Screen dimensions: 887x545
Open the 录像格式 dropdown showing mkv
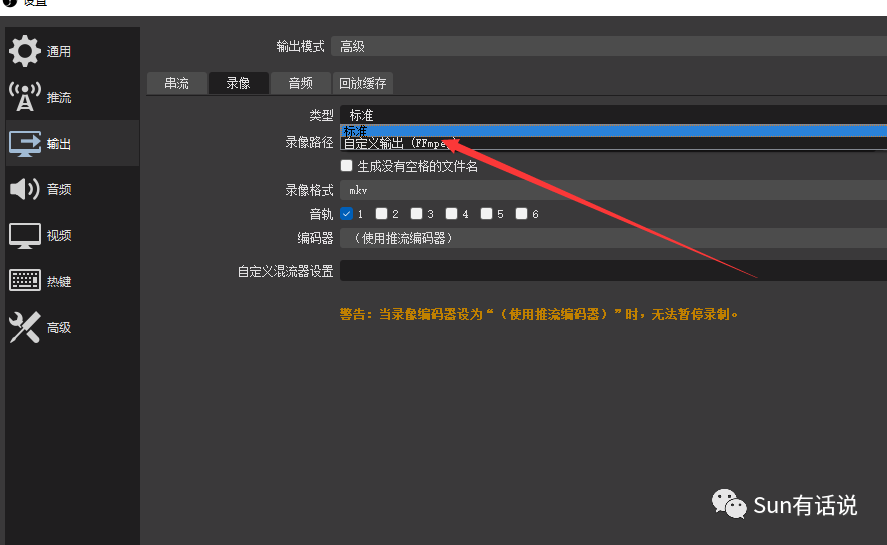[613, 190]
